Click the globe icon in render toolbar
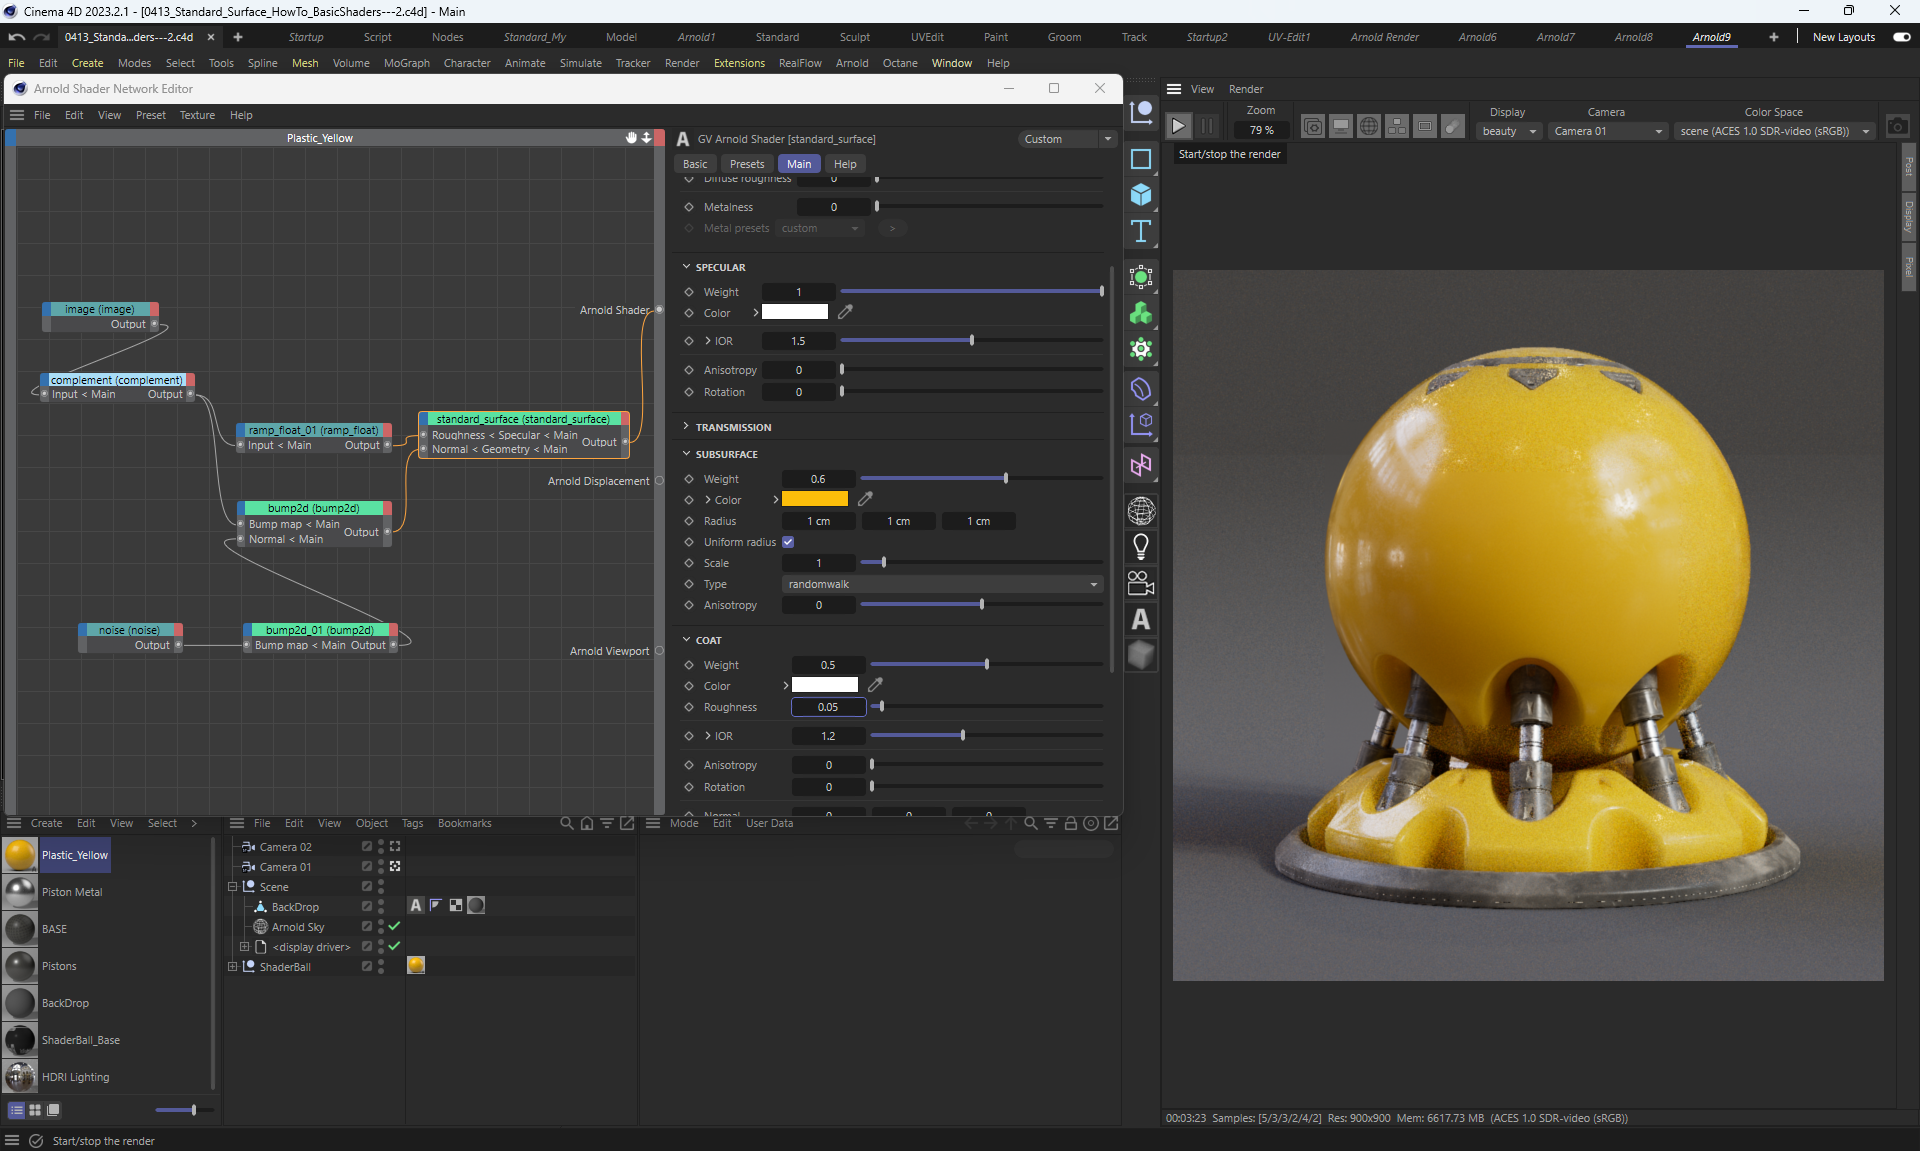The image size is (1920, 1151). pos(1369,126)
